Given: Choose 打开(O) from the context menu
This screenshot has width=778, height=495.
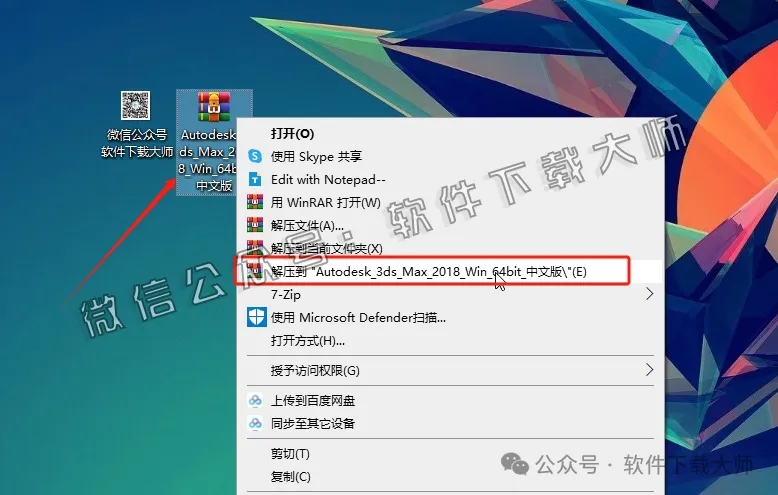Looking at the screenshot, I should [x=292, y=133].
